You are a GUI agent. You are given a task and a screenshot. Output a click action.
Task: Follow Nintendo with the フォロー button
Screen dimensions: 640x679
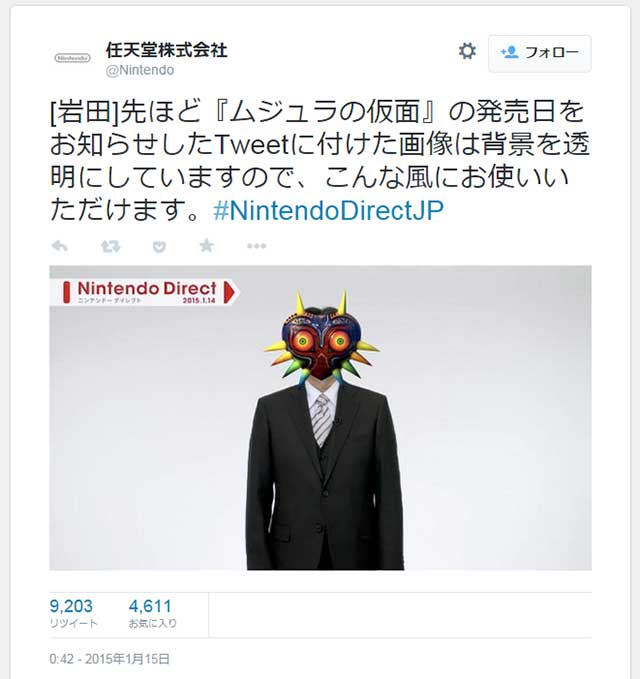pos(540,53)
